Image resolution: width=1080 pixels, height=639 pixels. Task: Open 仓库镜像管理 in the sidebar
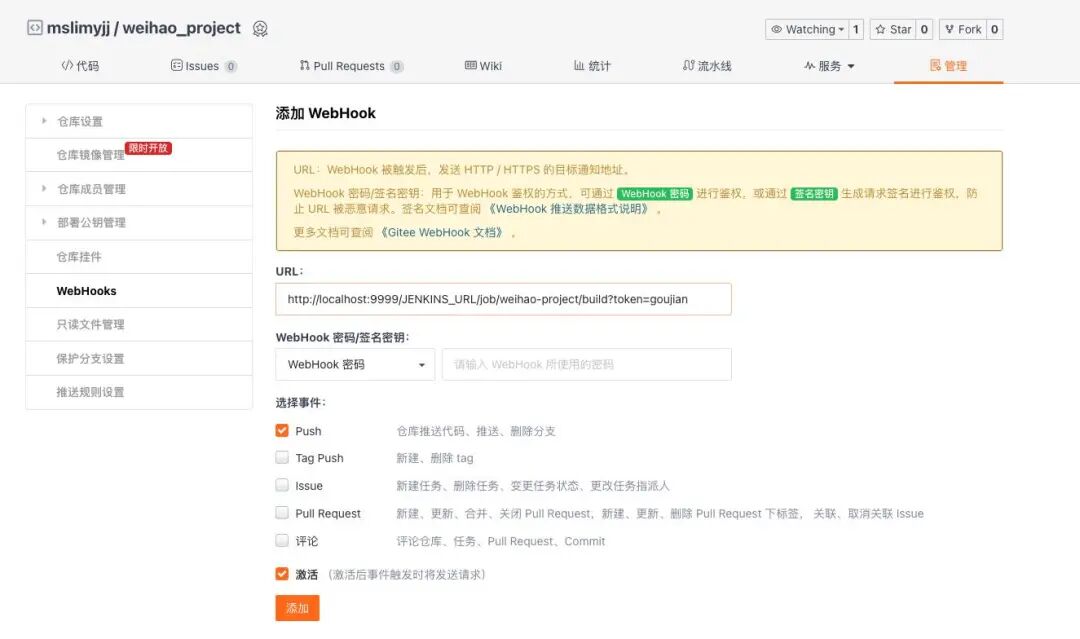pos(90,156)
